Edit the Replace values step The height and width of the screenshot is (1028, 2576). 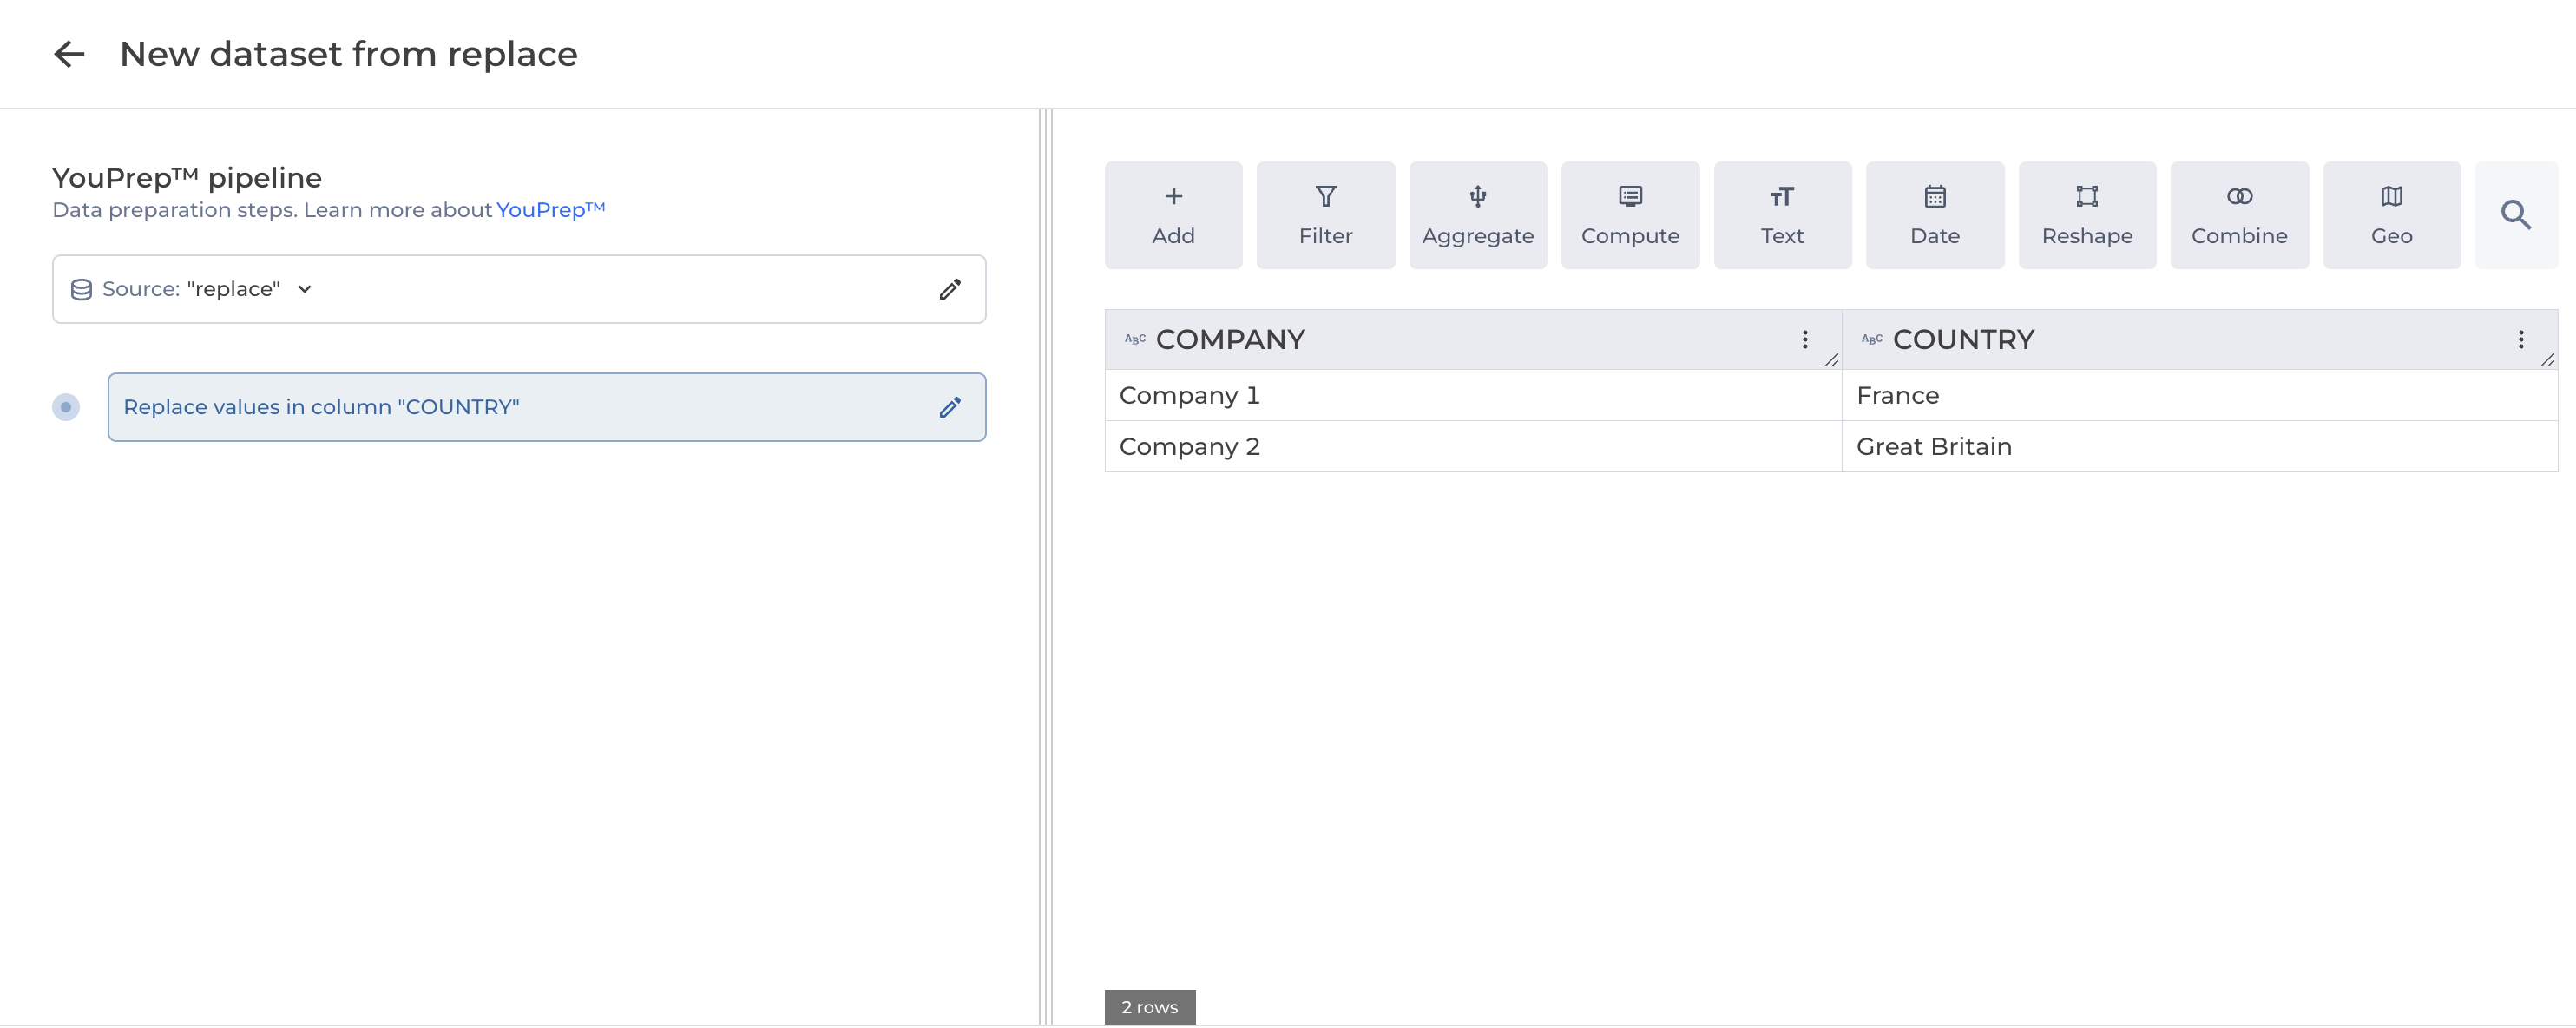tap(949, 407)
